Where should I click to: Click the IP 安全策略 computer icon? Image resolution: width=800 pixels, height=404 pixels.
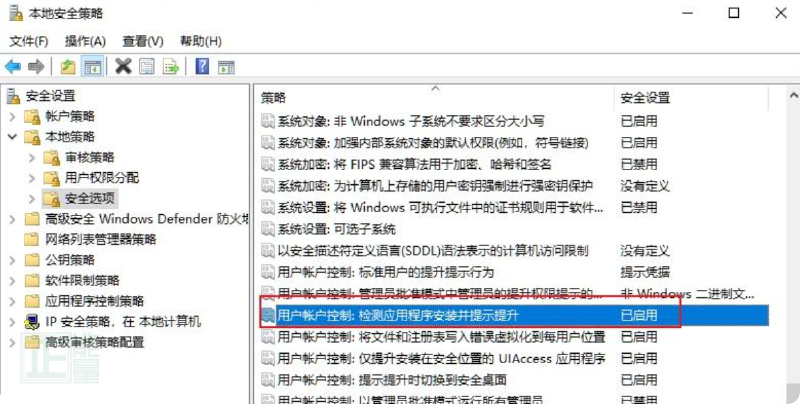[32, 321]
